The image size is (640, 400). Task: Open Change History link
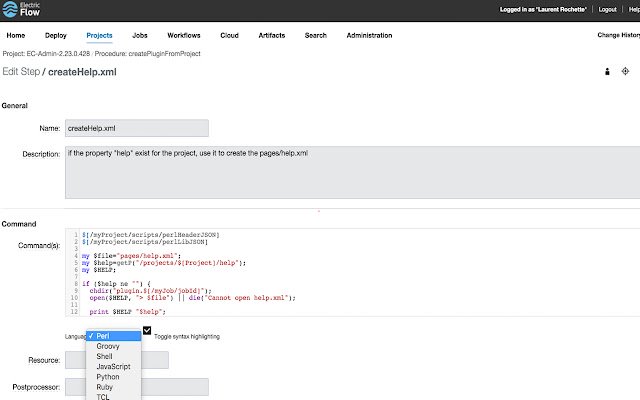point(618,35)
